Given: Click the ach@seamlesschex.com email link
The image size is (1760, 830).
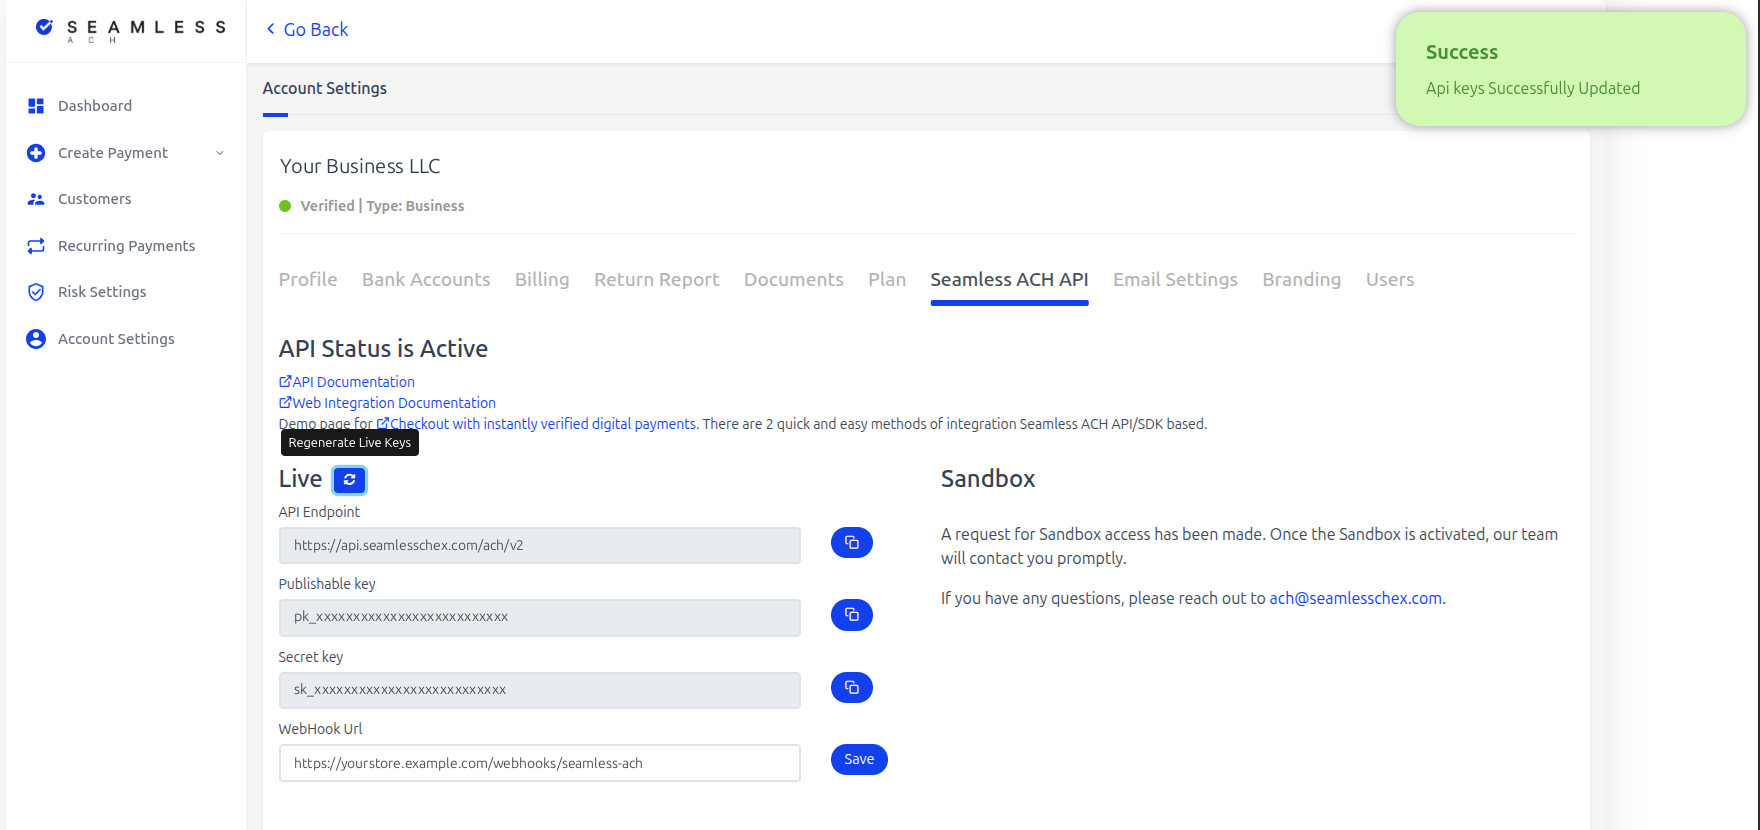Looking at the screenshot, I should coord(1356,598).
